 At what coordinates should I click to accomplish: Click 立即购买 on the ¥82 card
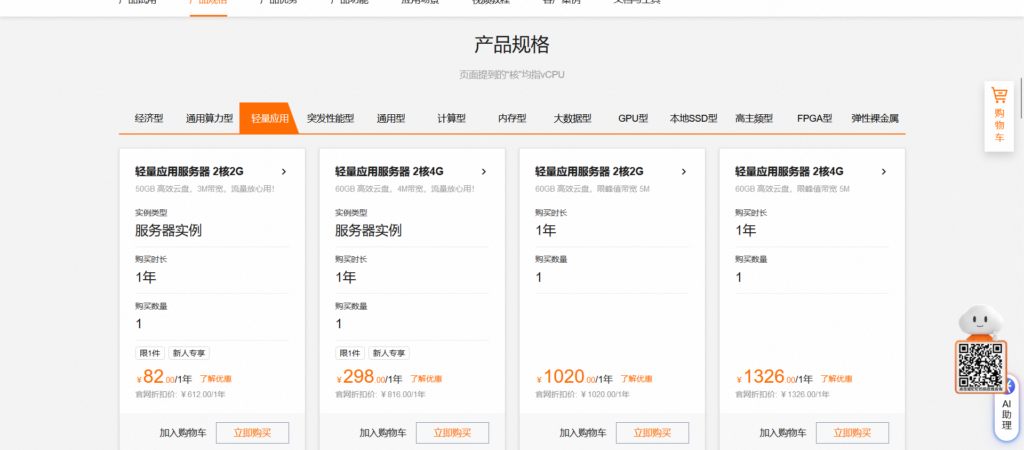point(252,433)
